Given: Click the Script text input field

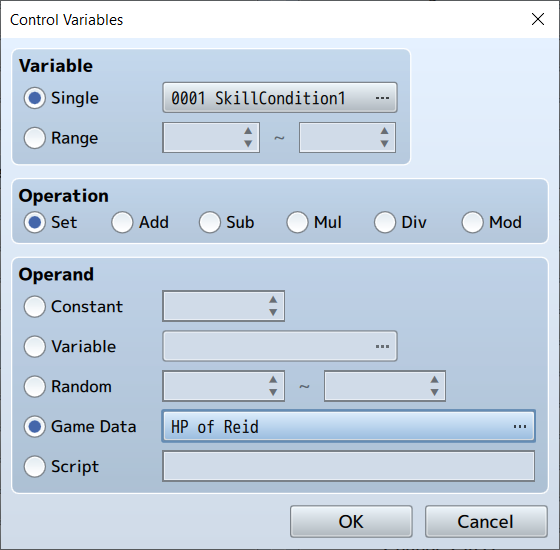Looking at the screenshot, I should pyautogui.click(x=348, y=466).
